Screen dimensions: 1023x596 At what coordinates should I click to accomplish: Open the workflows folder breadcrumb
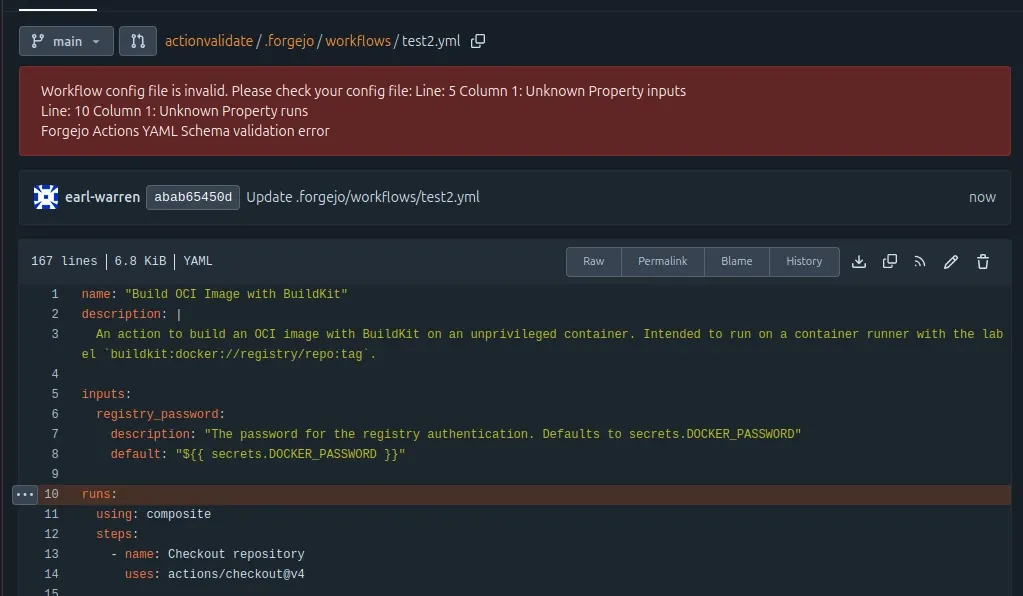pos(357,41)
